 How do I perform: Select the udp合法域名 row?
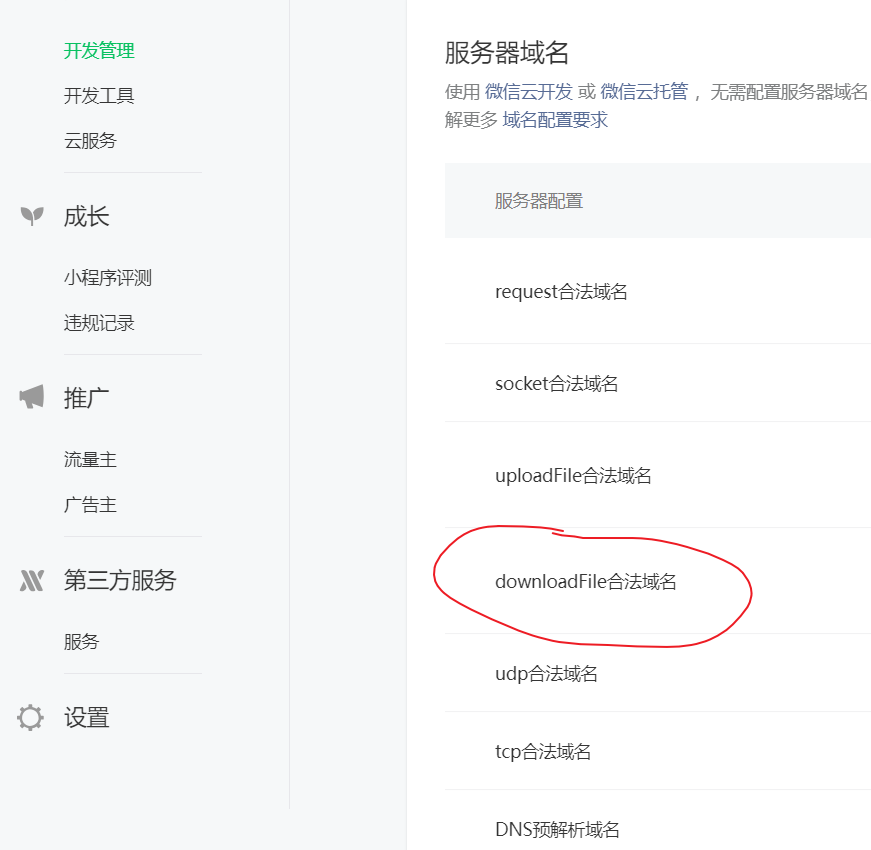pos(658,673)
